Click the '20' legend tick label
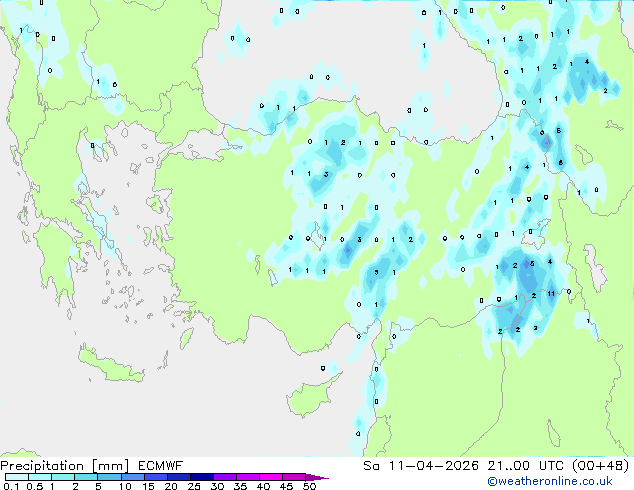The width and height of the screenshot is (634, 490). (x=171, y=486)
